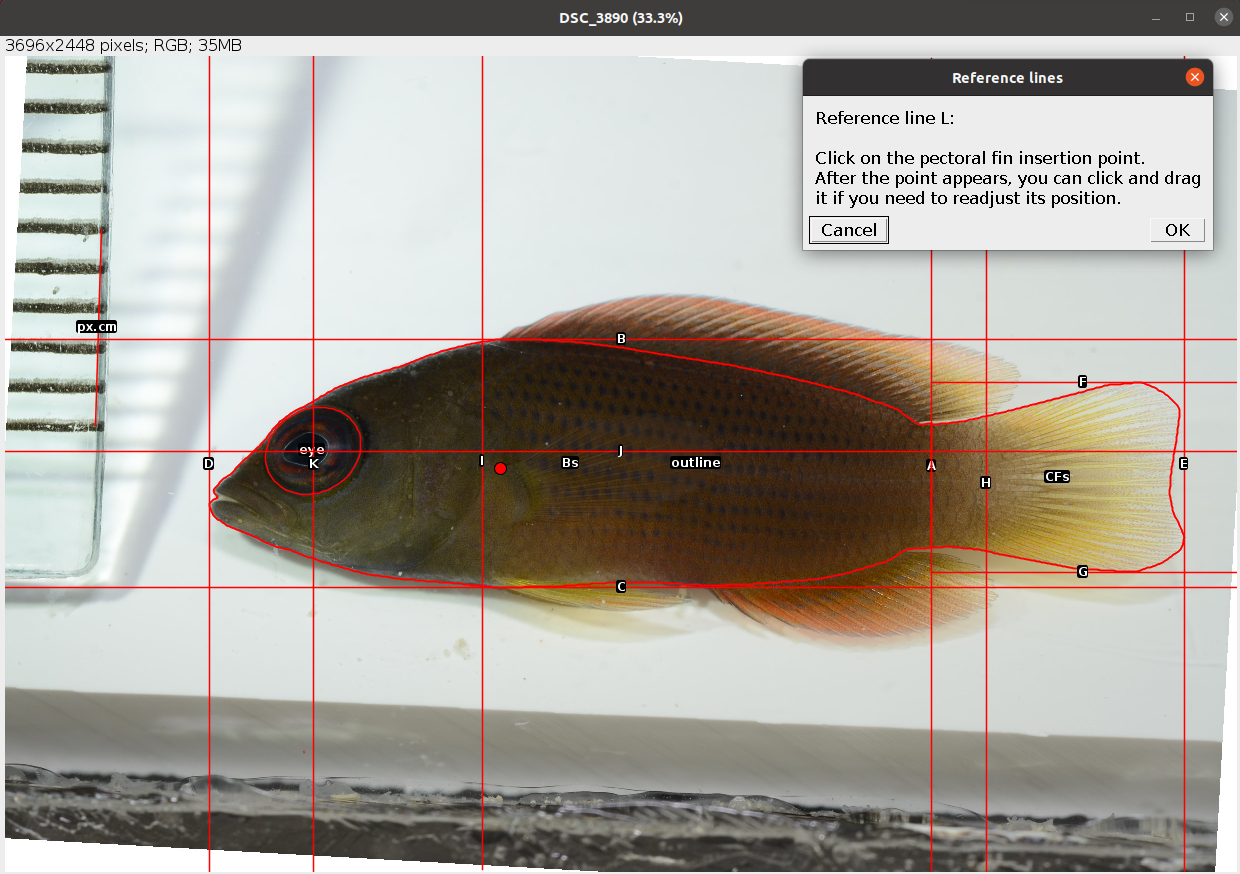The width and height of the screenshot is (1240, 874).
Task: Select point G on the lower caudal fin
Action: click(x=1082, y=571)
